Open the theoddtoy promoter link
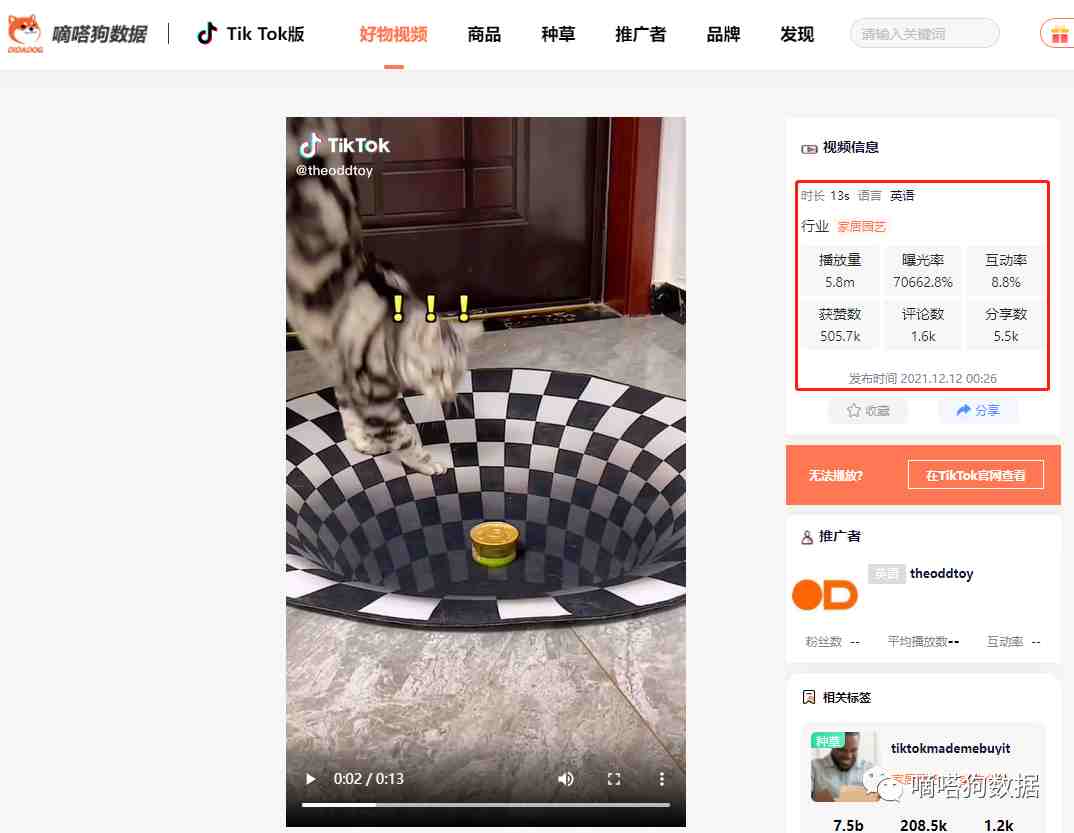The width and height of the screenshot is (1074, 833). pyautogui.click(x=941, y=573)
